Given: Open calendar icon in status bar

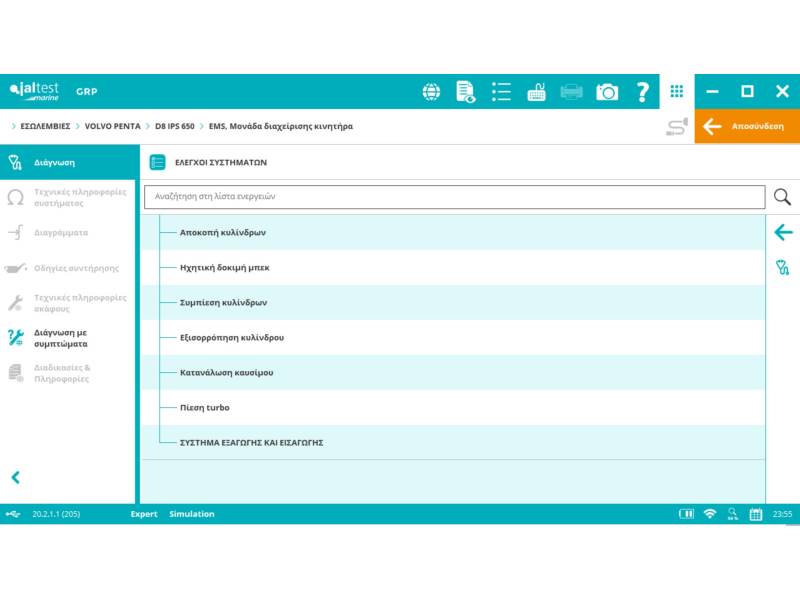Looking at the screenshot, I should point(756,514).
